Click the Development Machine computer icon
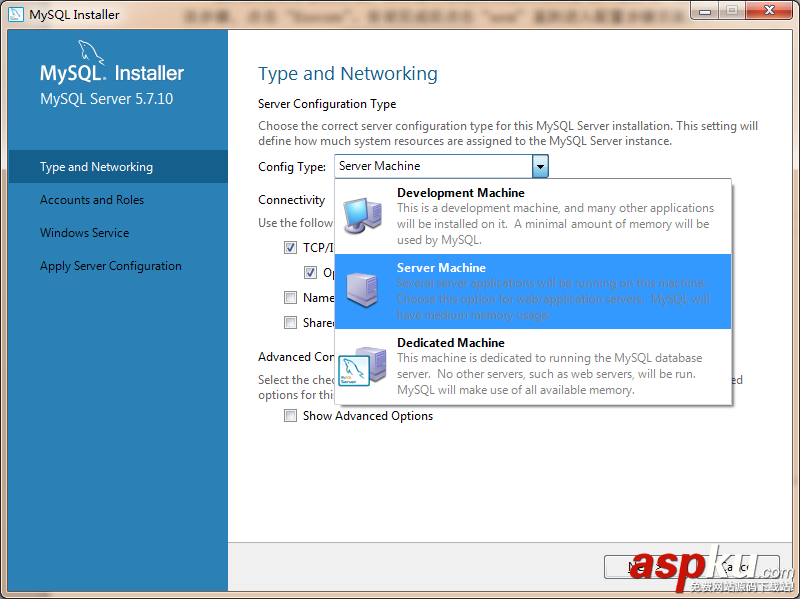Viewport: 800px width, 599px height. [x=363, y=215]
